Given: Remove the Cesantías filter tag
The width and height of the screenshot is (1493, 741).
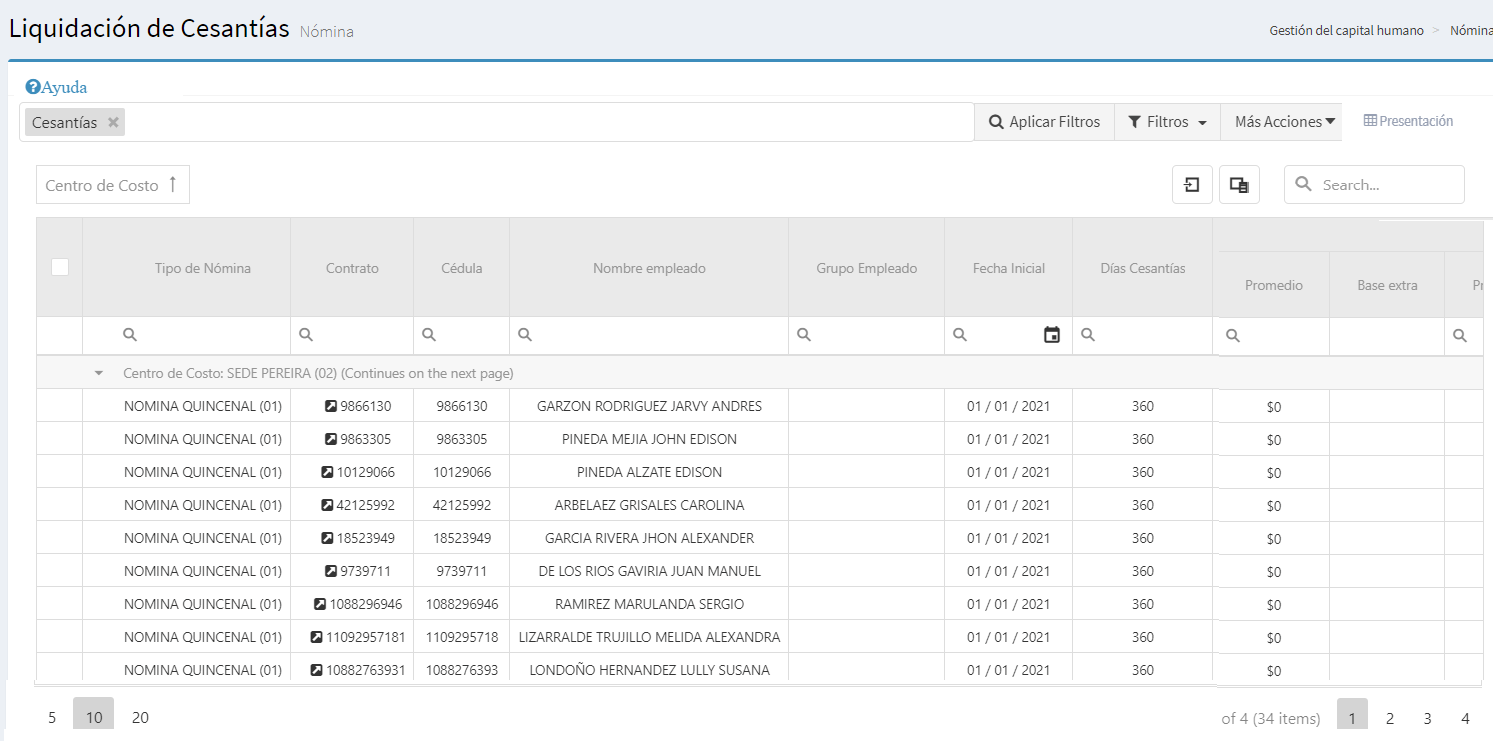Looking at the screenshot, I should pos(114,122).
